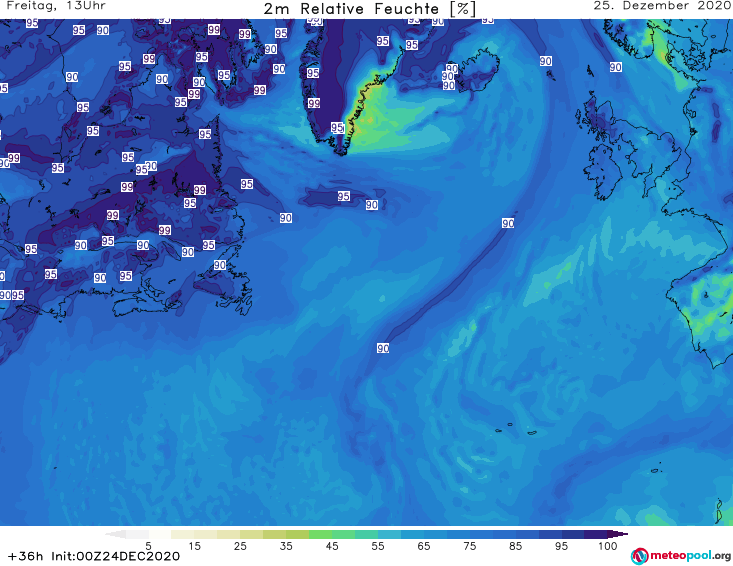Screen dimensions: 733x566
Task: Click the legend value '5'
Action: pyautogui.click(x=148, y=546)
